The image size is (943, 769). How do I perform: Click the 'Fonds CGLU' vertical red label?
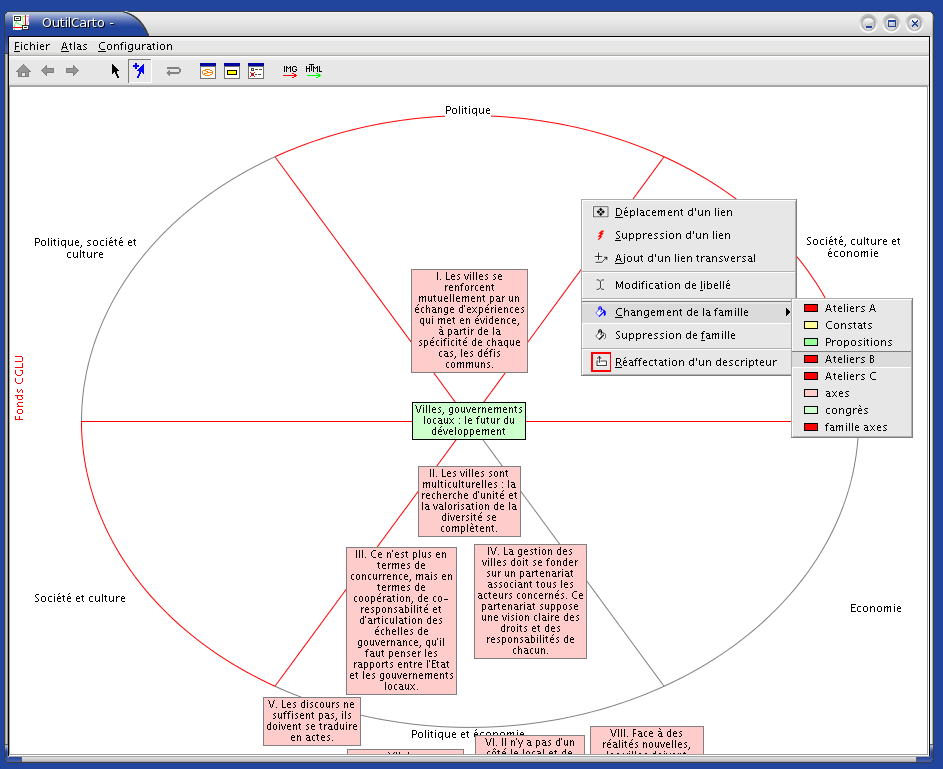pyautogui.click(x=20, y=388)
